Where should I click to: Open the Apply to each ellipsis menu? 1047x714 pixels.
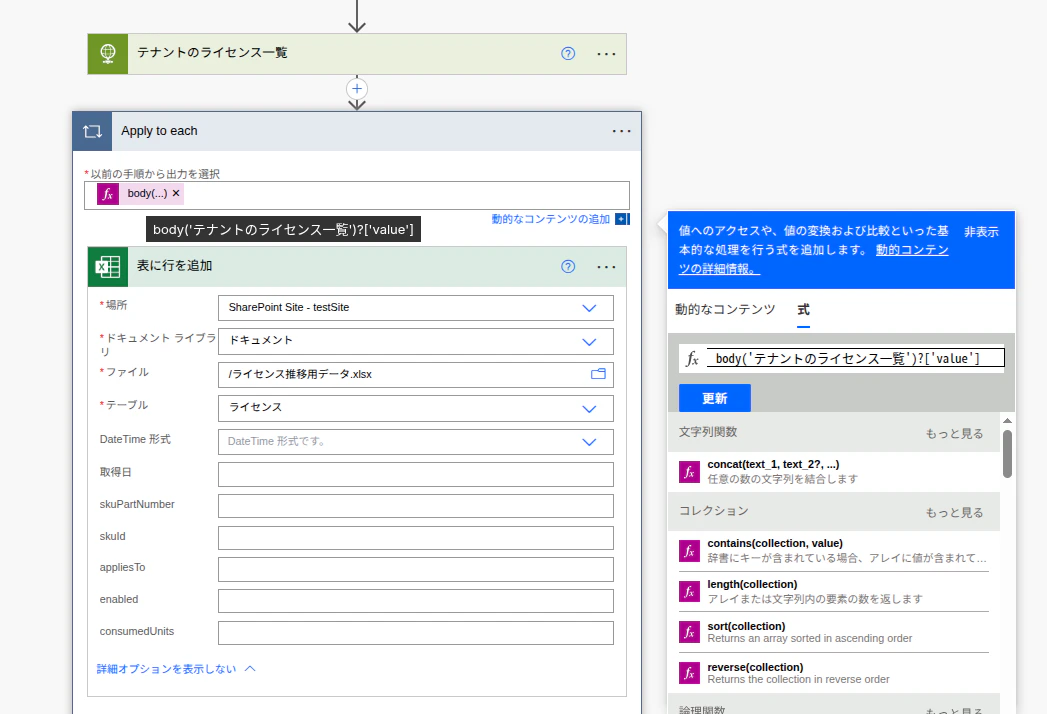point(622,131)
